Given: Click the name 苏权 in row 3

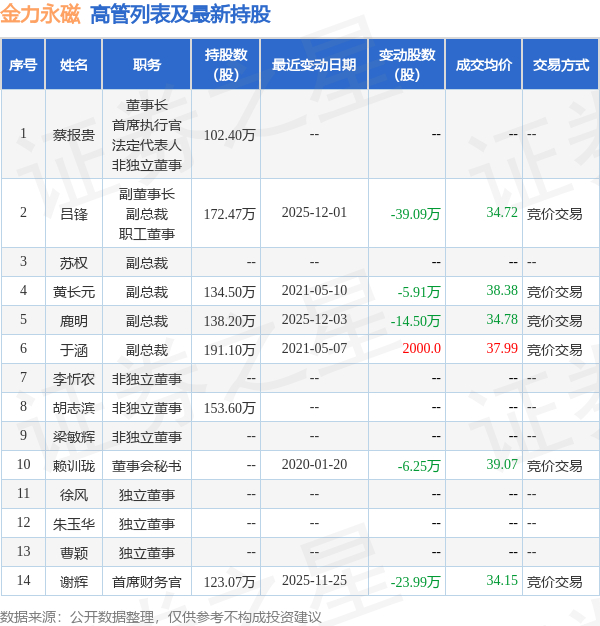Looking at the screenshot, I should (x=74, y=263).
